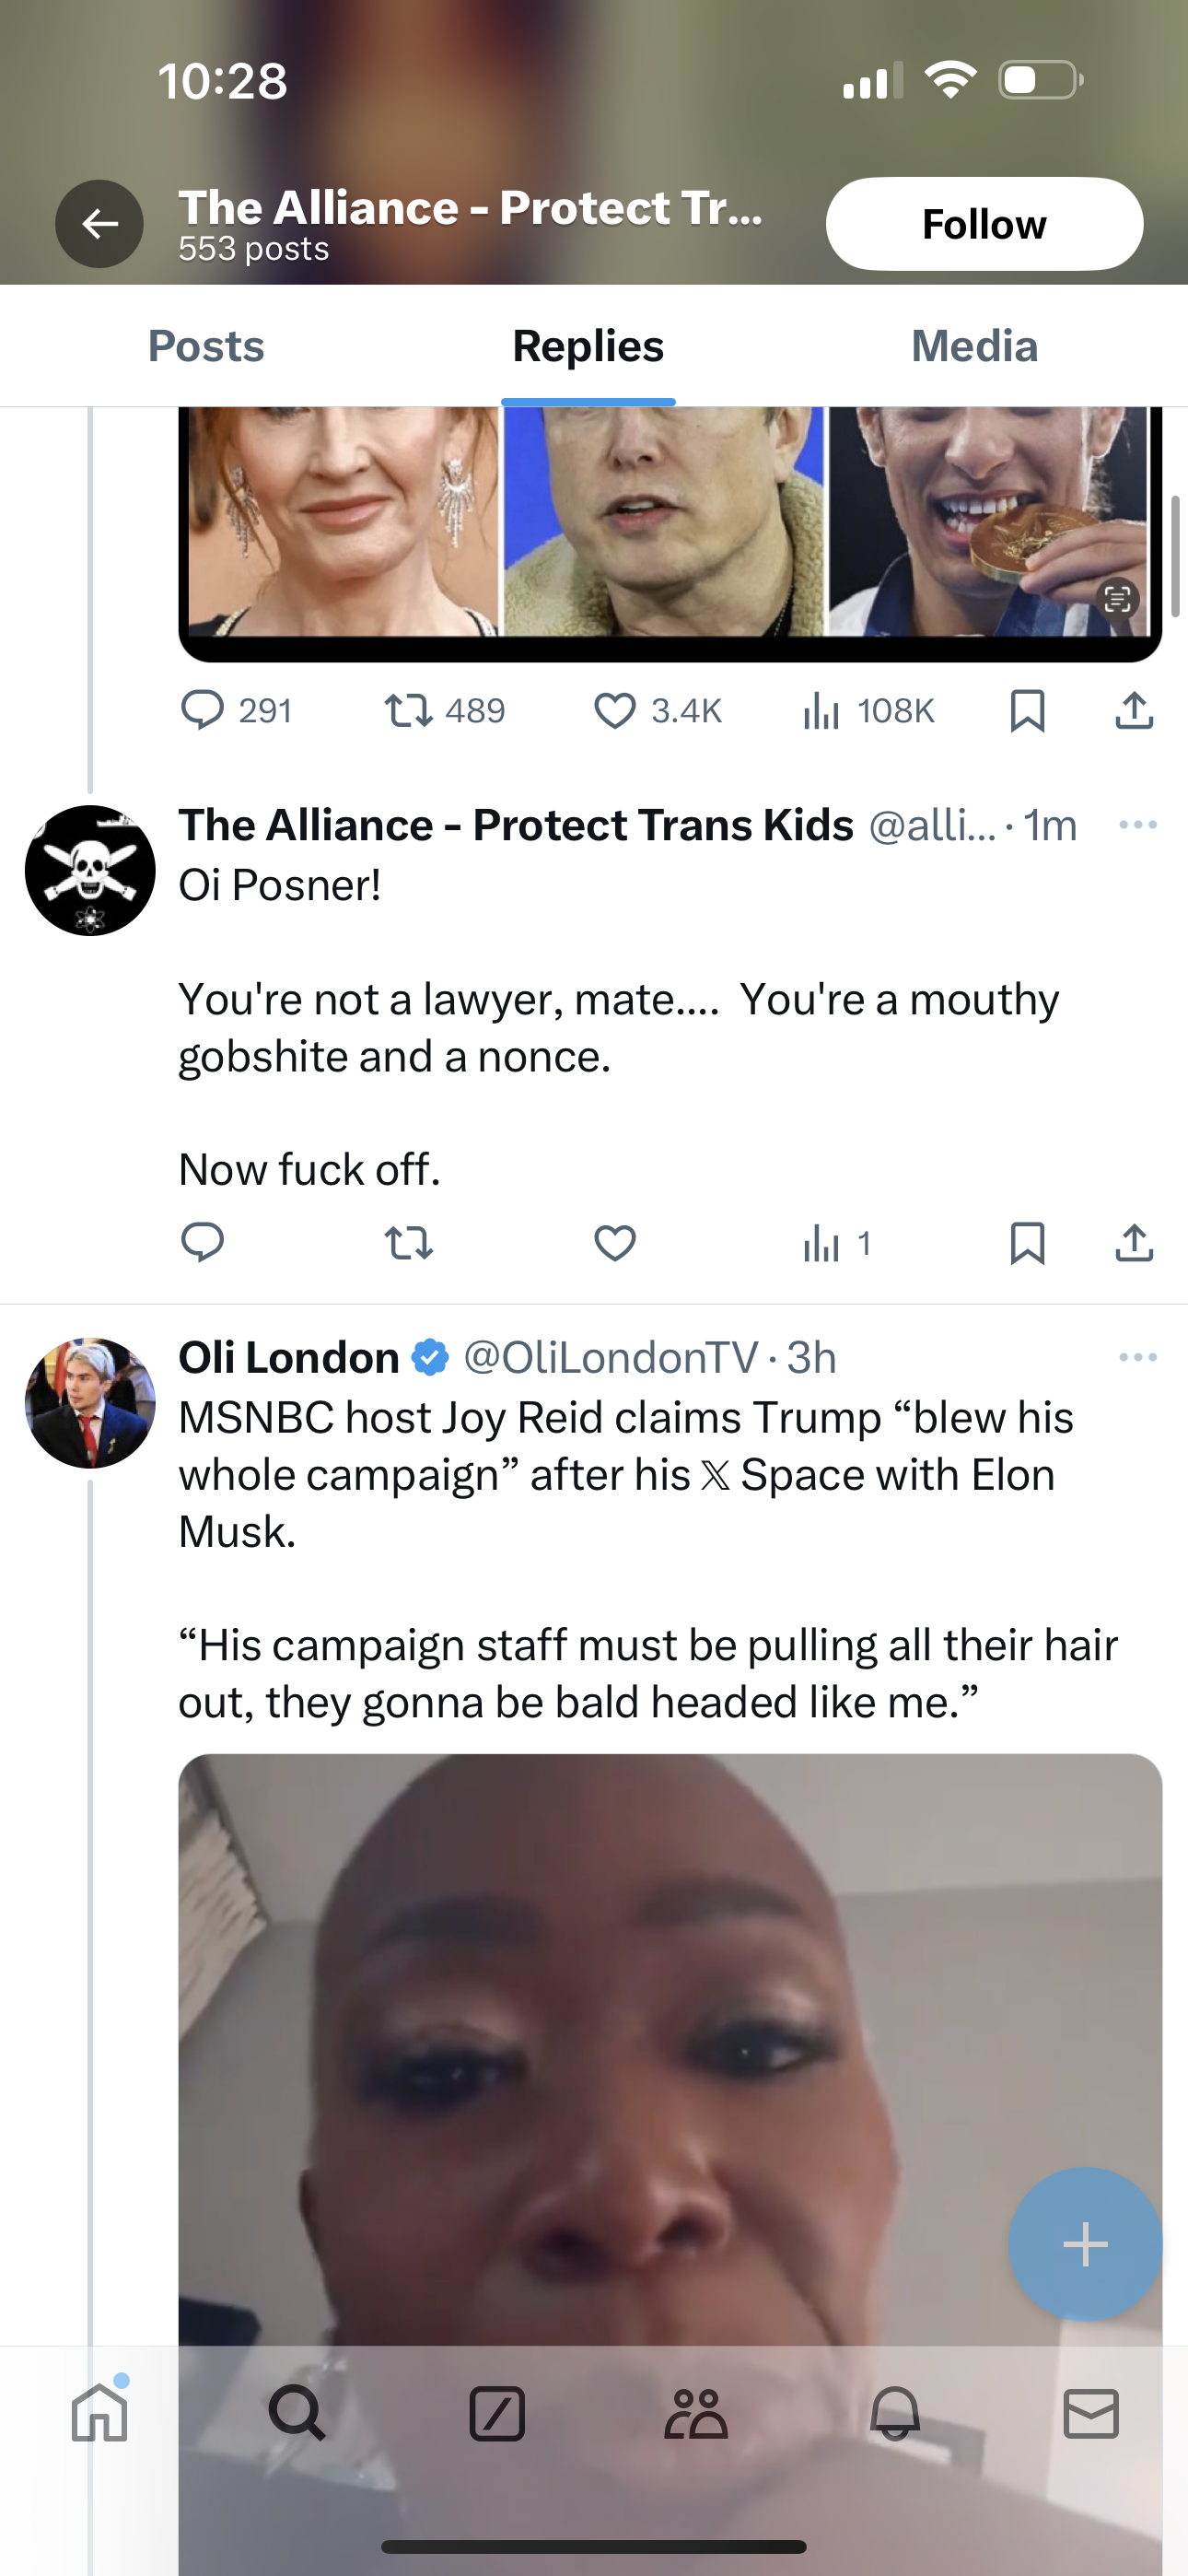1188x2576 pixels.
Task: Open the Notifications bell
Action: [x=894, y=2414]
